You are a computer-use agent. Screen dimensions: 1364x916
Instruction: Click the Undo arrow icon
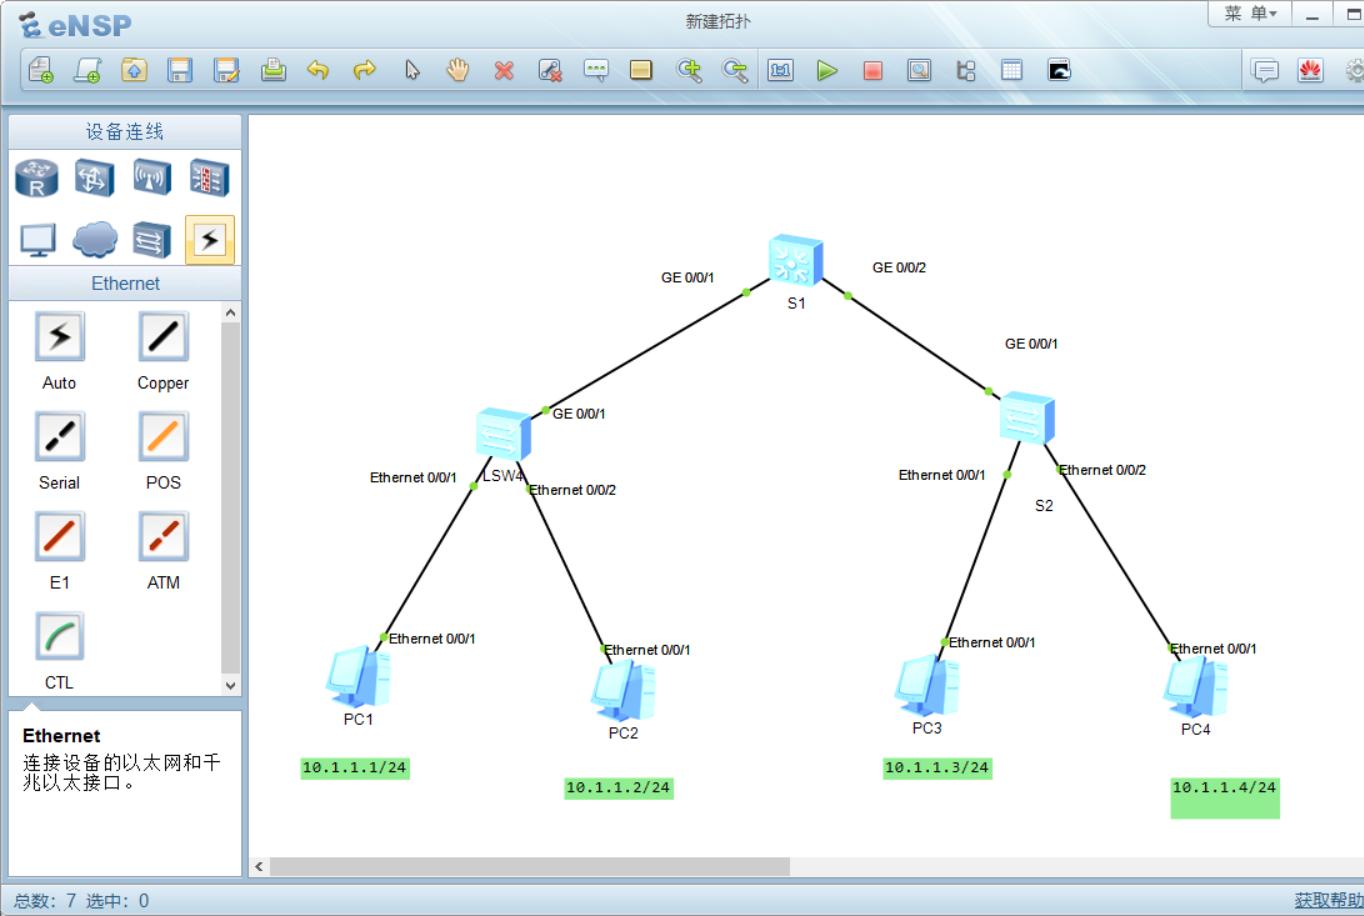point(318,70)
